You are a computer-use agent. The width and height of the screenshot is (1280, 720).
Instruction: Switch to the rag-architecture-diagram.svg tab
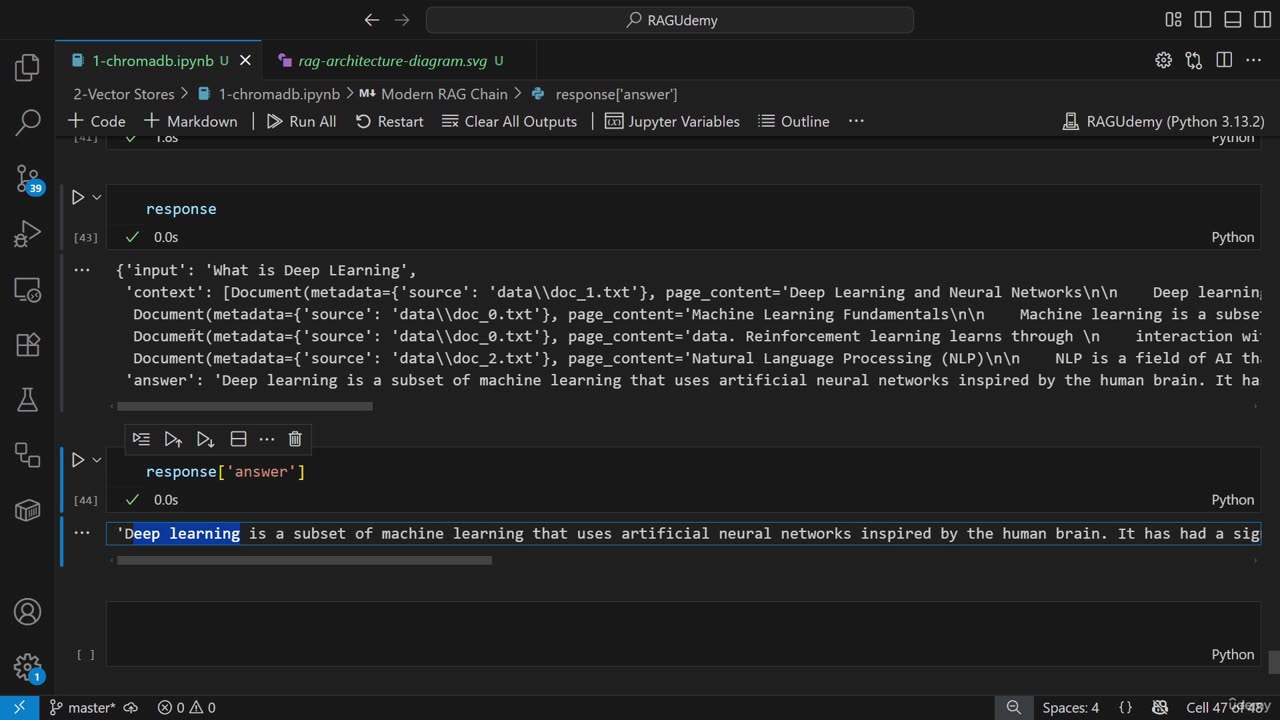click(x=392, y=61)
